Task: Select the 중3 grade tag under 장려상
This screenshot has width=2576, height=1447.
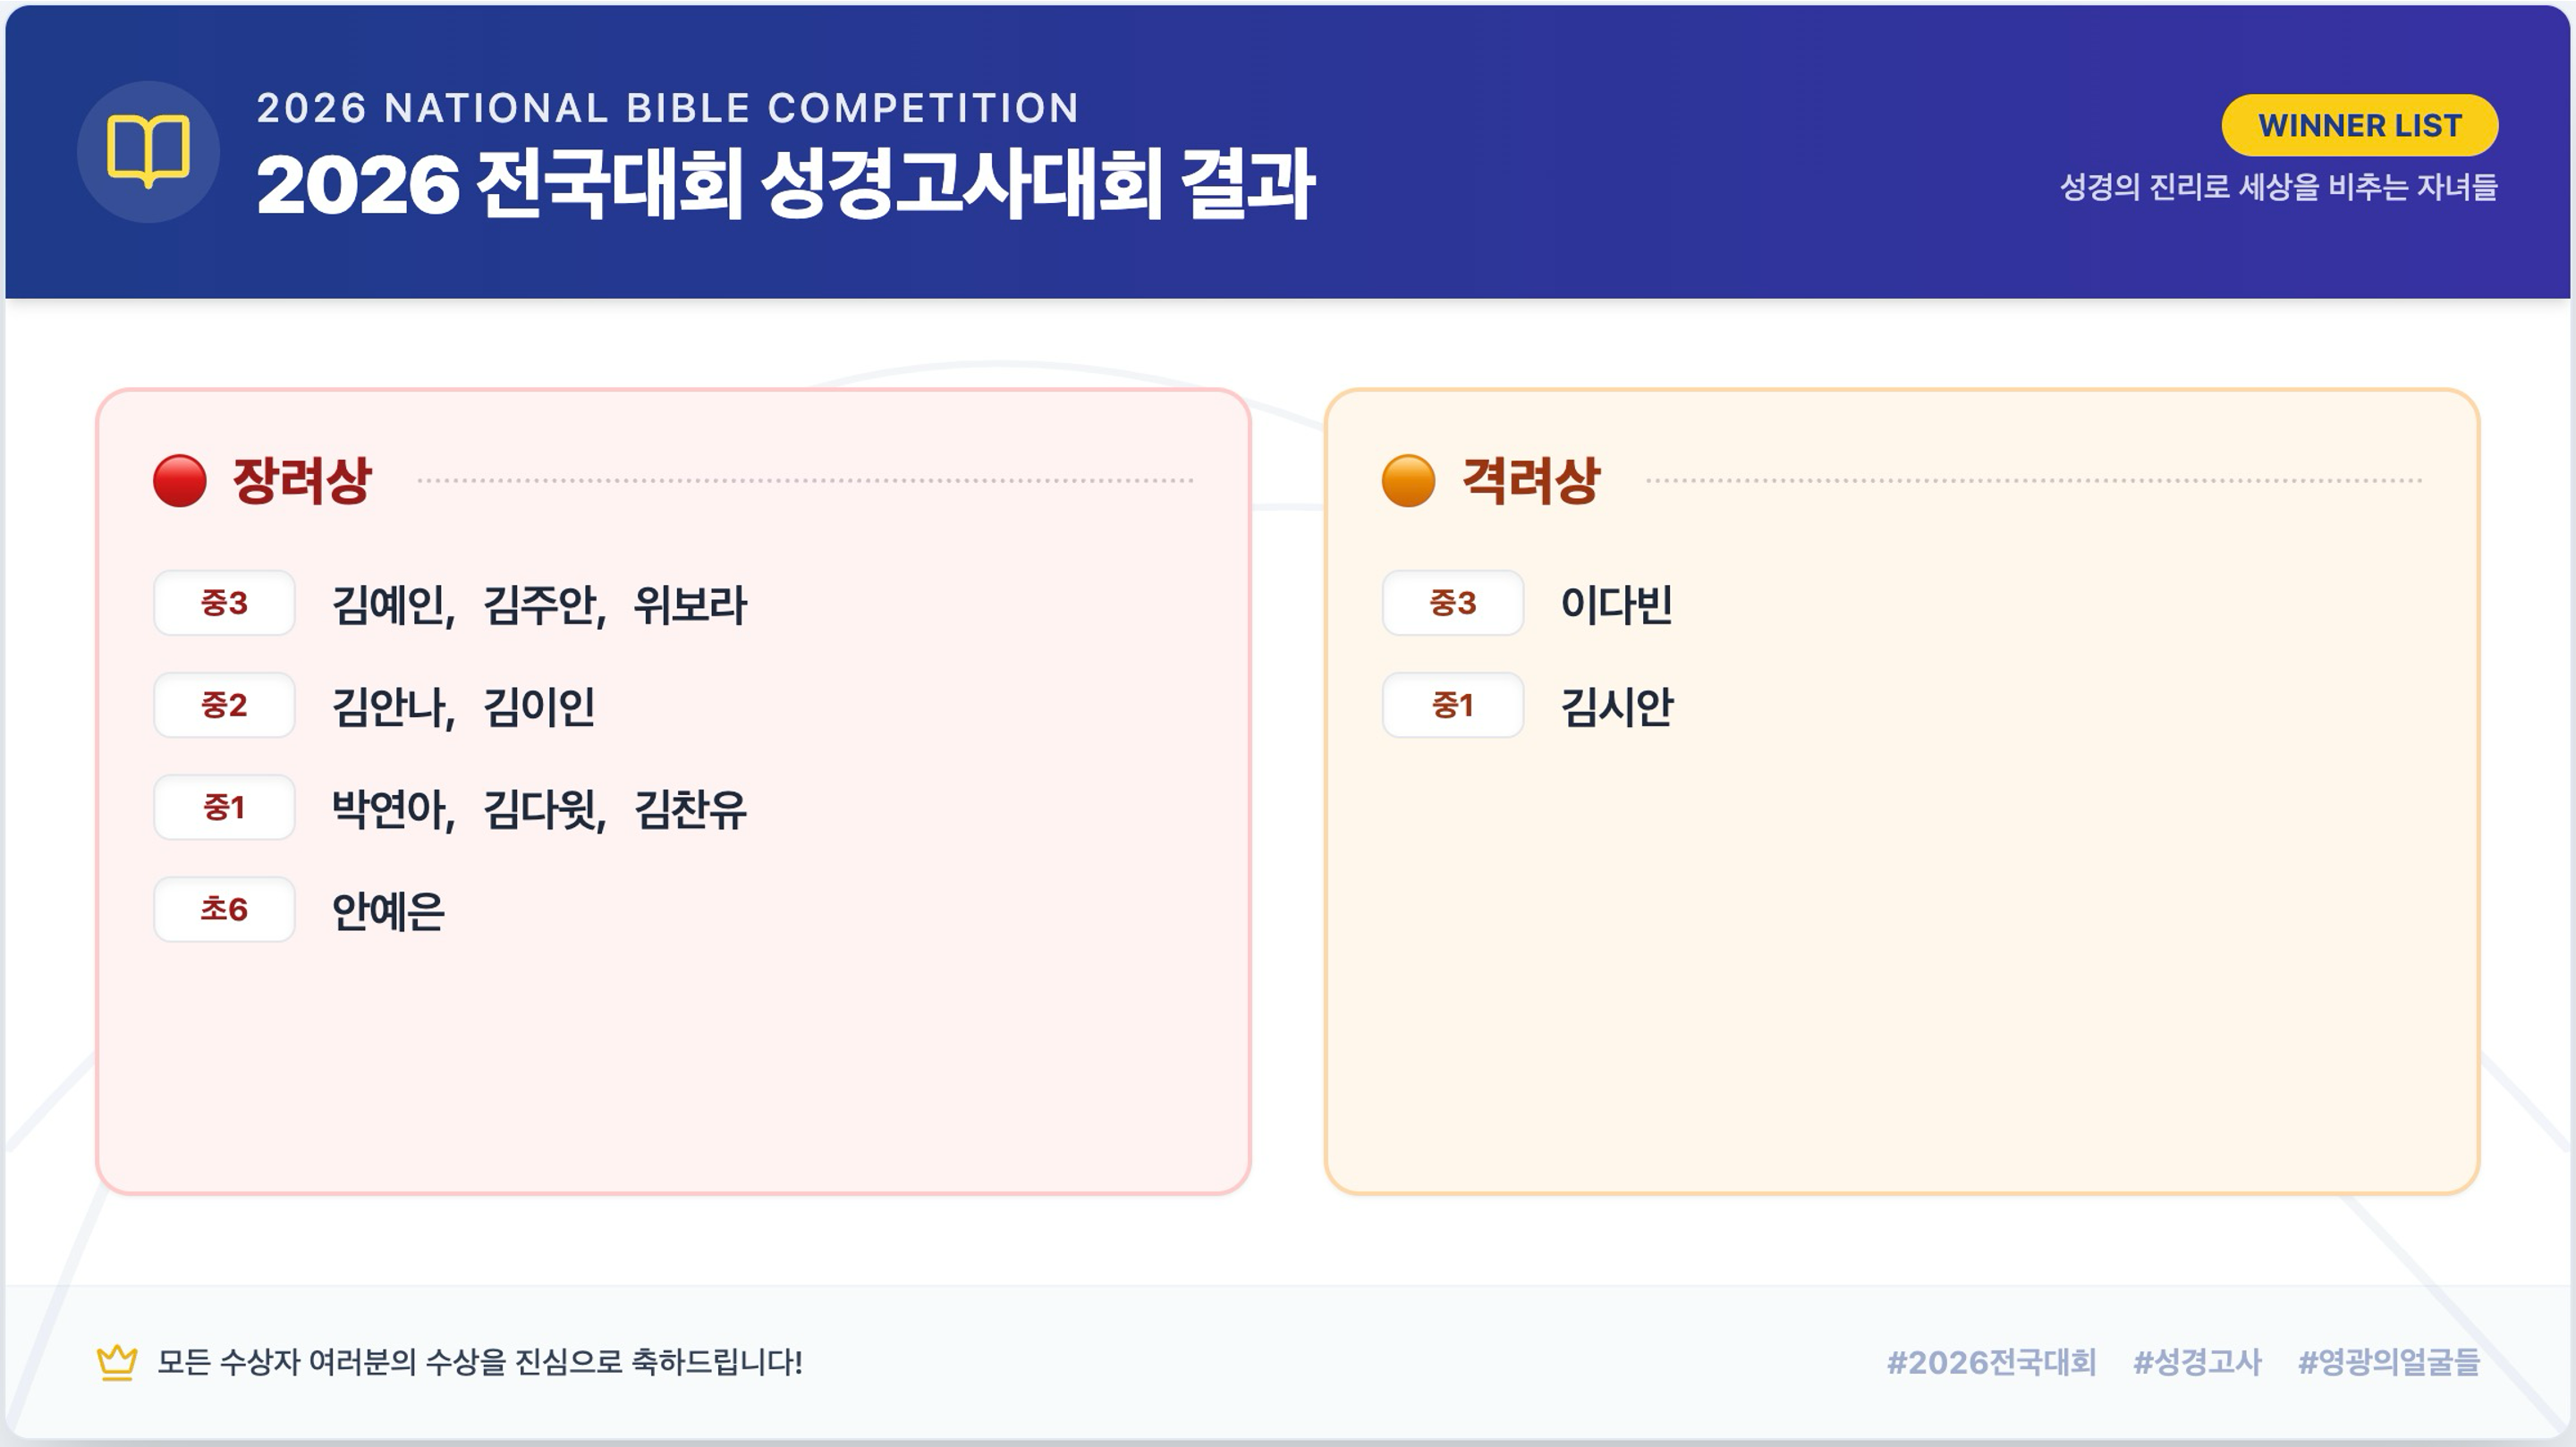Action: pyautogui.click(x=224, y=603)
